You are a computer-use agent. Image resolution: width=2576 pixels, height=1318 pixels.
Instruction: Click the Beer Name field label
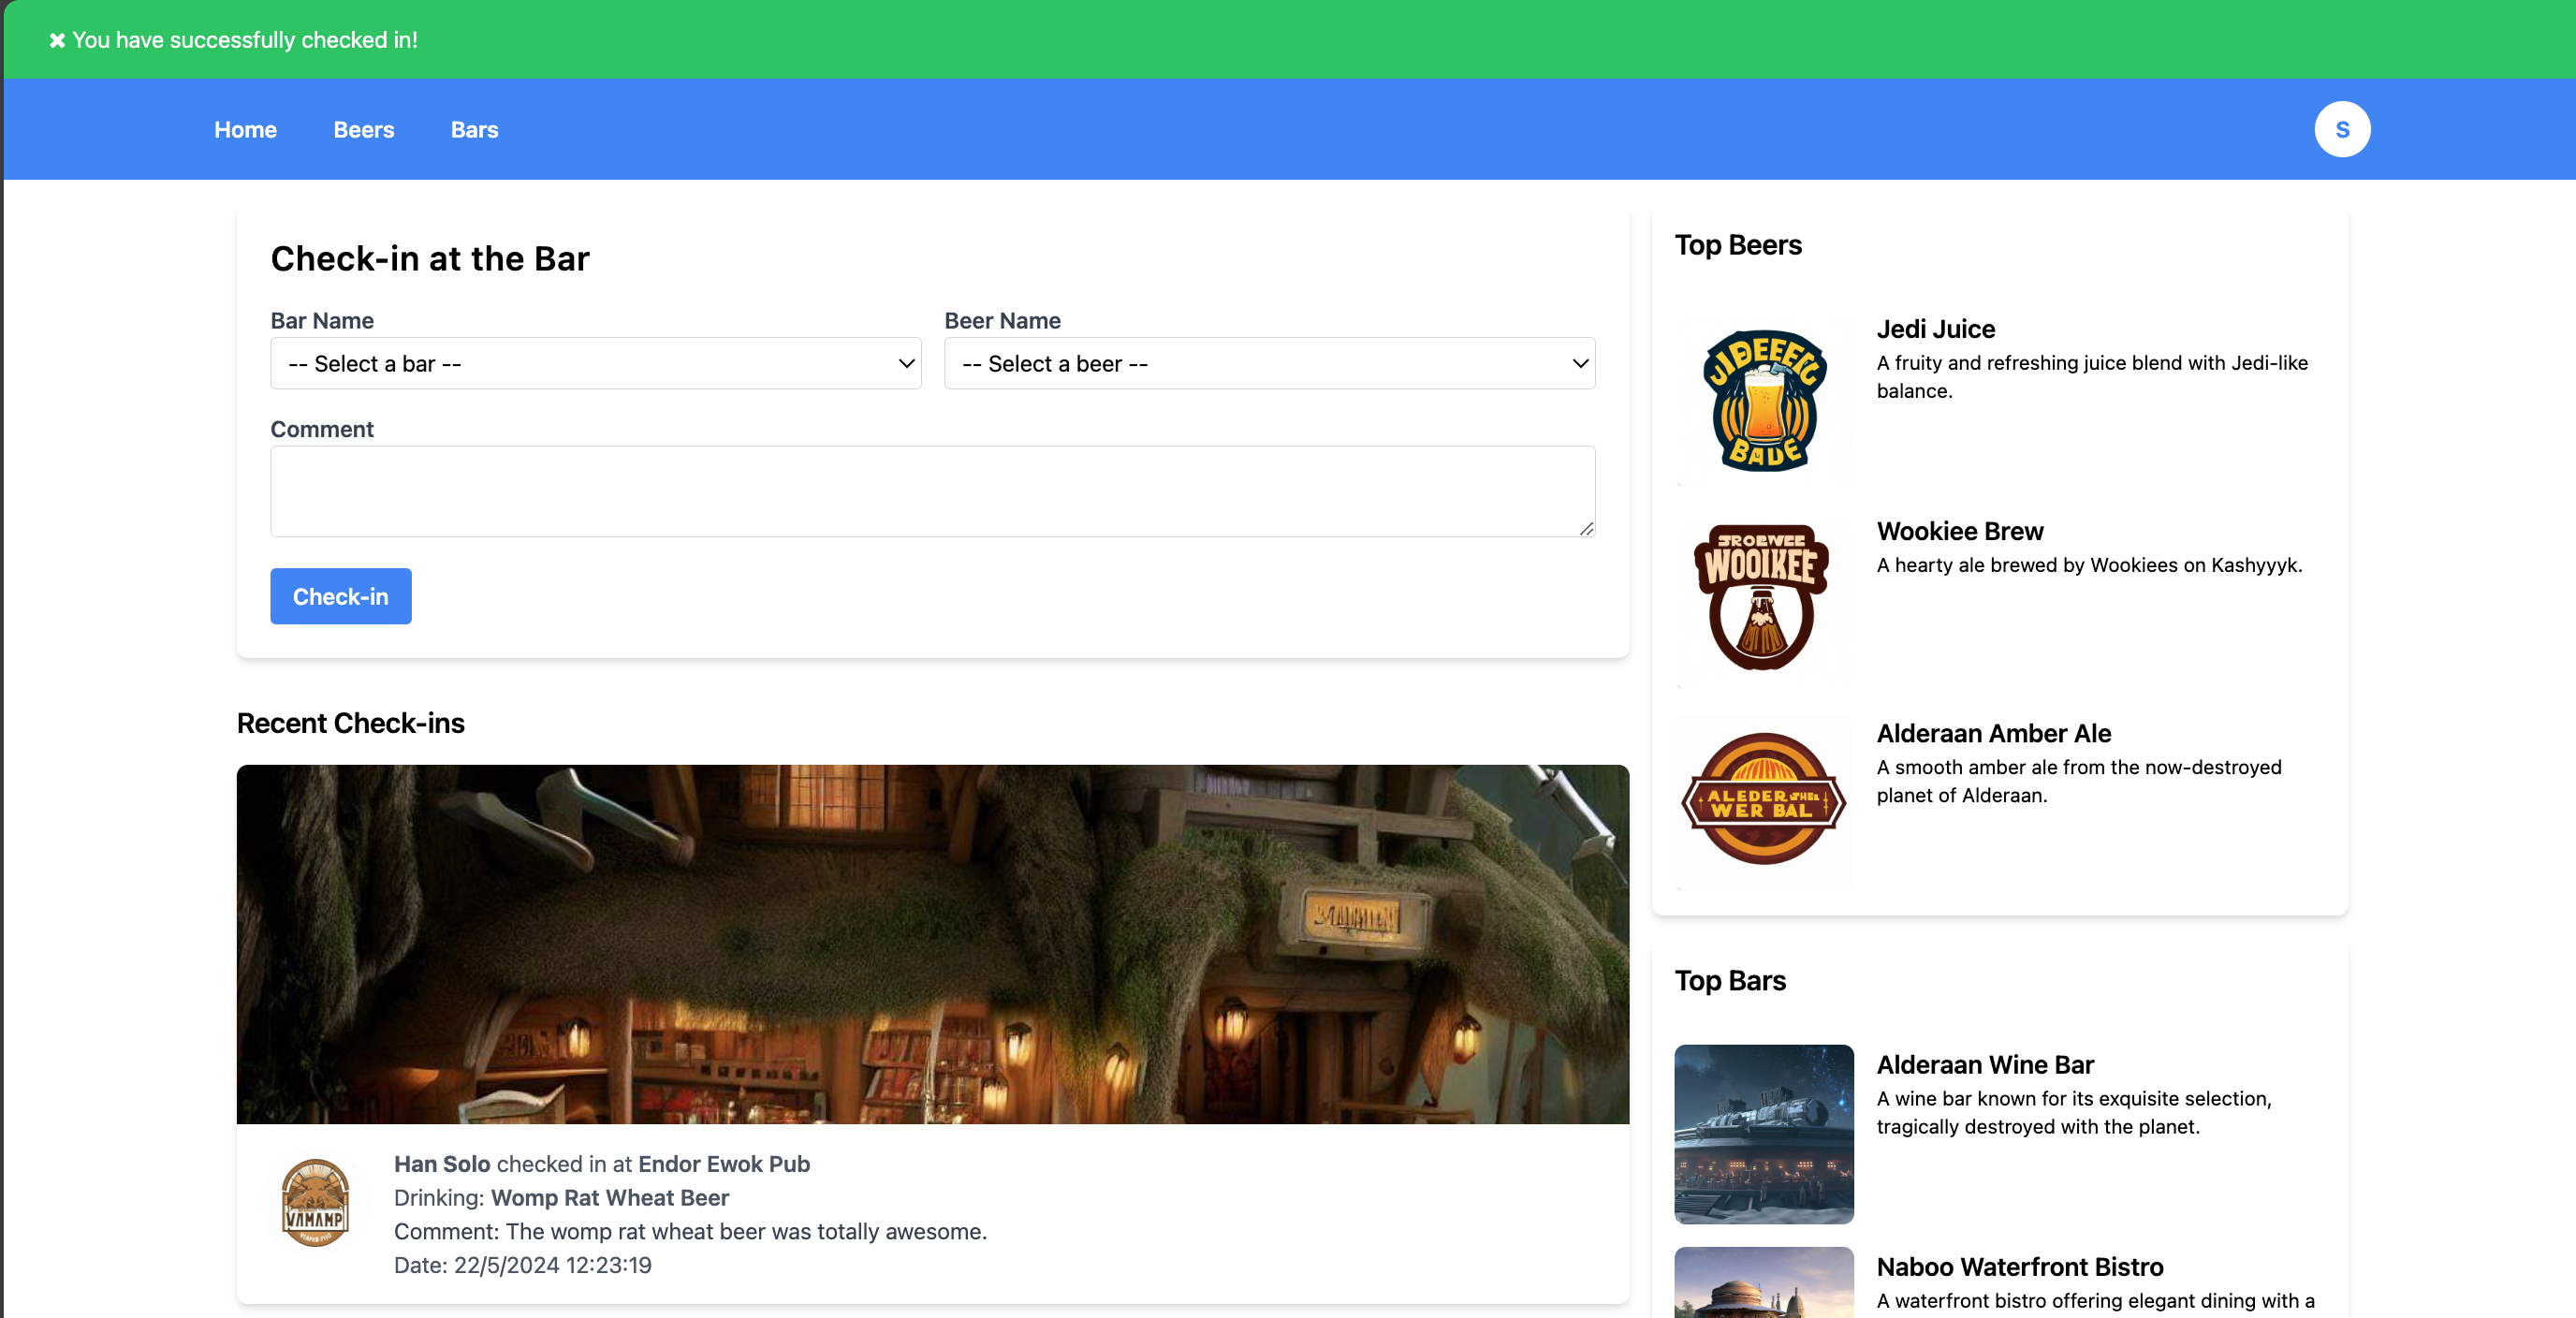[x=1002, y=321]
